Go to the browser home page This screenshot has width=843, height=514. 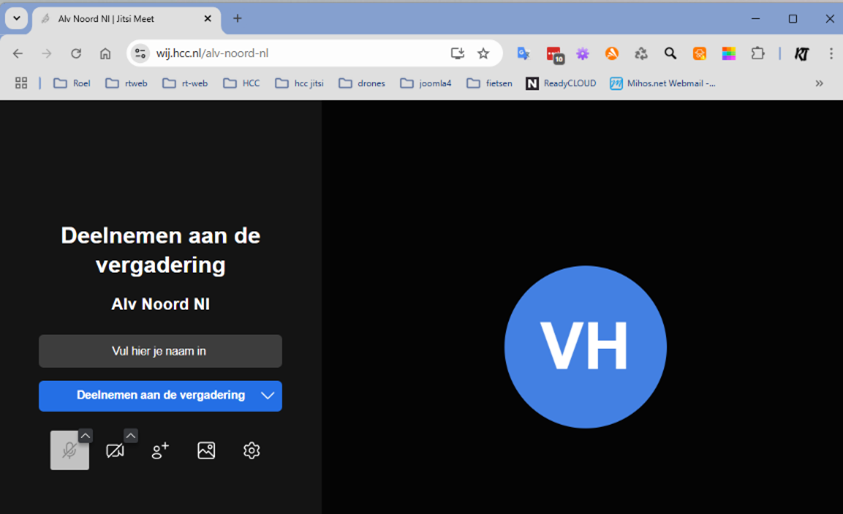pos(105,54)
